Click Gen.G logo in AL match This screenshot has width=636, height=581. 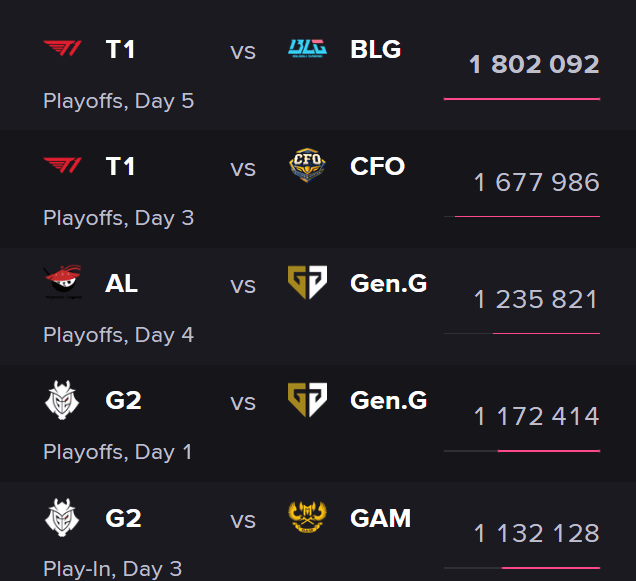point(307,282)
